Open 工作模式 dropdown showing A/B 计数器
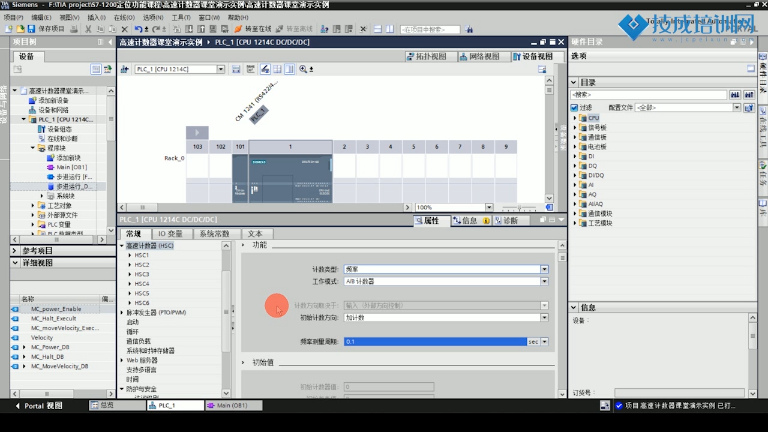 pyautogui.click(x=544, y=281)
